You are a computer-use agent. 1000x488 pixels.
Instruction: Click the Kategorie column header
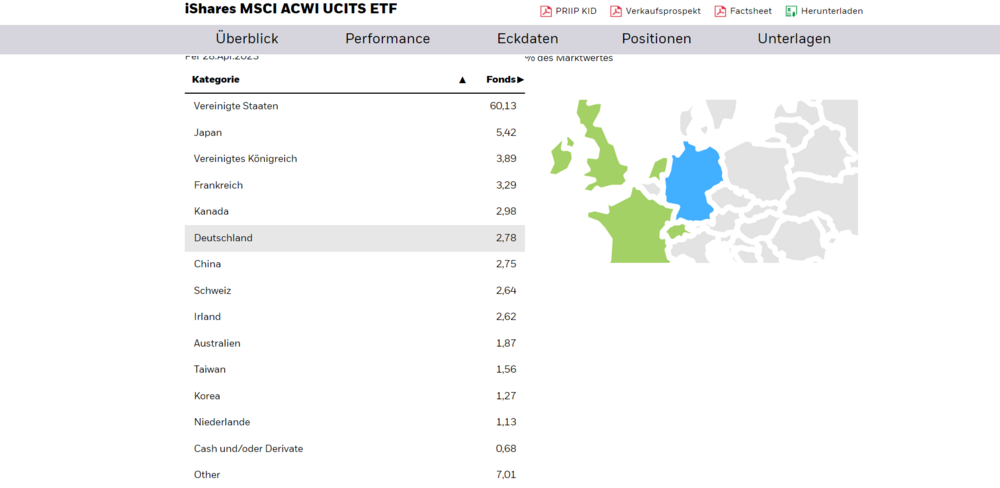pyautogui.click(x=216, y=80)
